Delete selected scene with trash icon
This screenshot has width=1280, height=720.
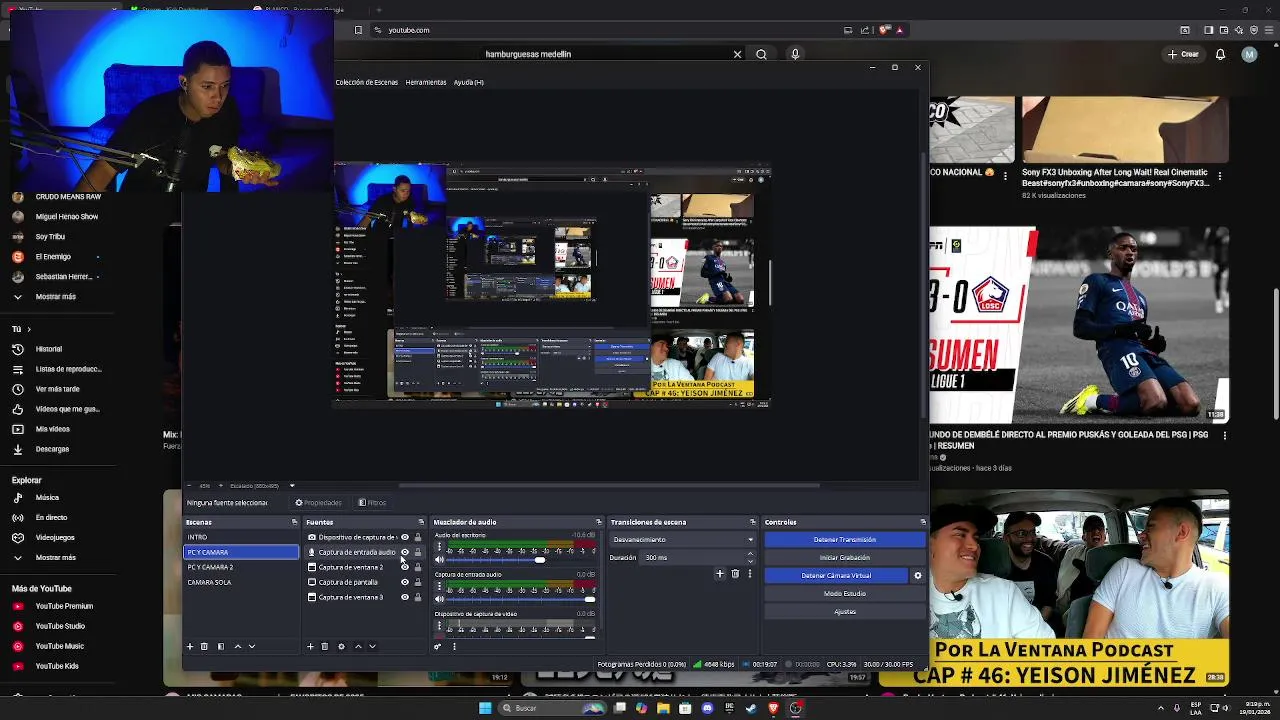pyautogui.click(x=204, y=646)
